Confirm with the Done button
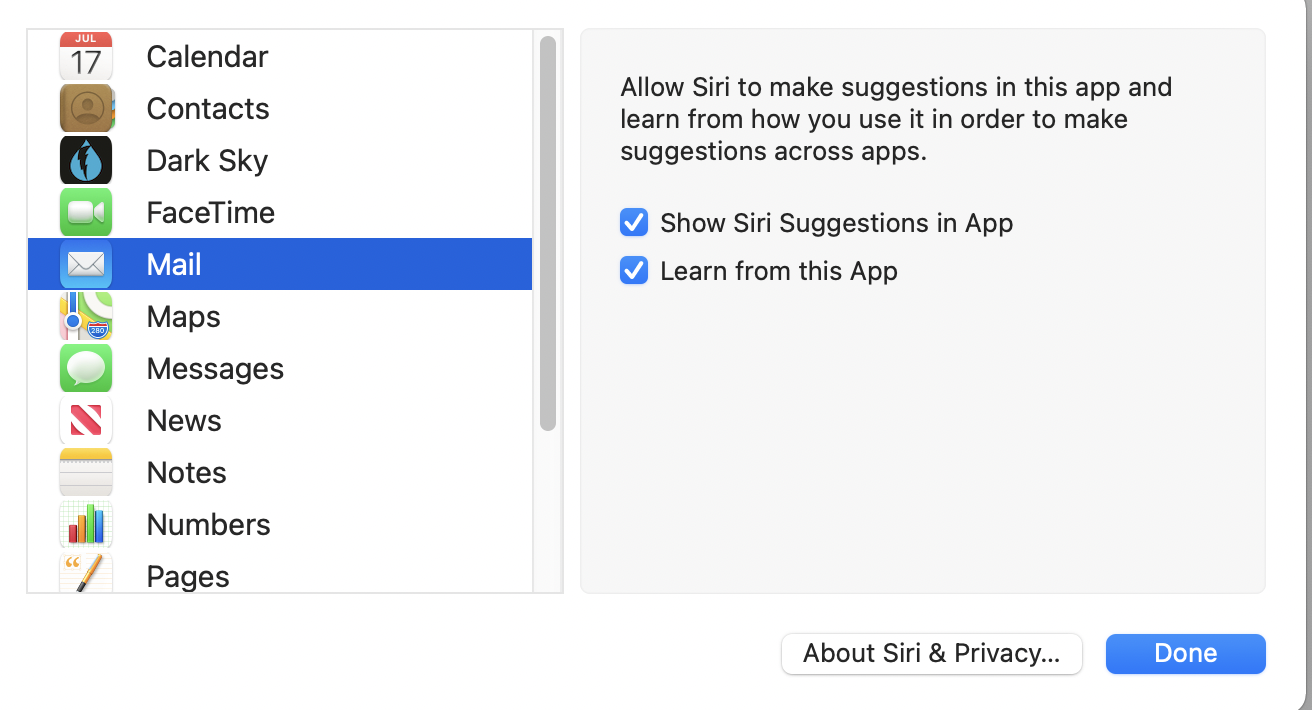Image resolution: width=1312 pixels, height=710 pixels. click(1186, 654)
